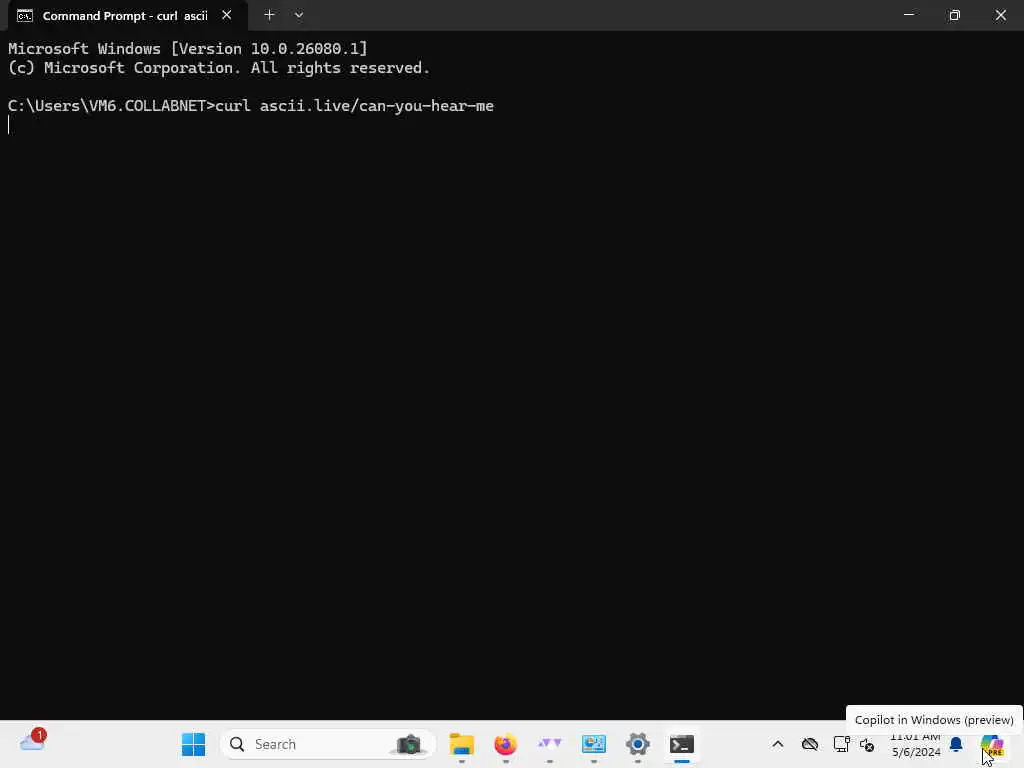Image resolution: width=1024 pixels, height=768 pixels.
Task: Click the taskbar Search box
Action: click(x=327, y=744)
